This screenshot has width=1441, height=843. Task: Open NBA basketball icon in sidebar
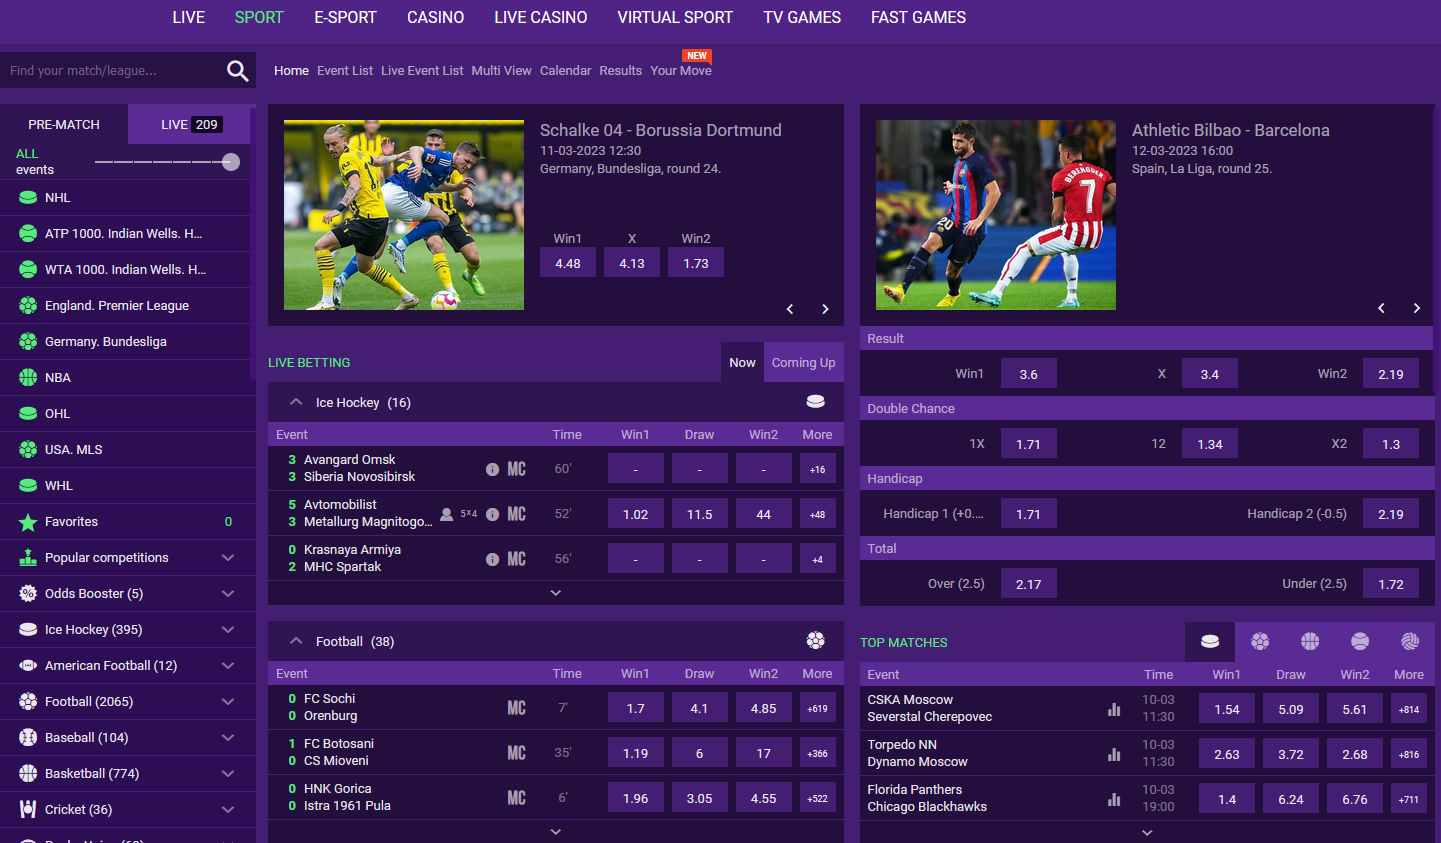28,378
